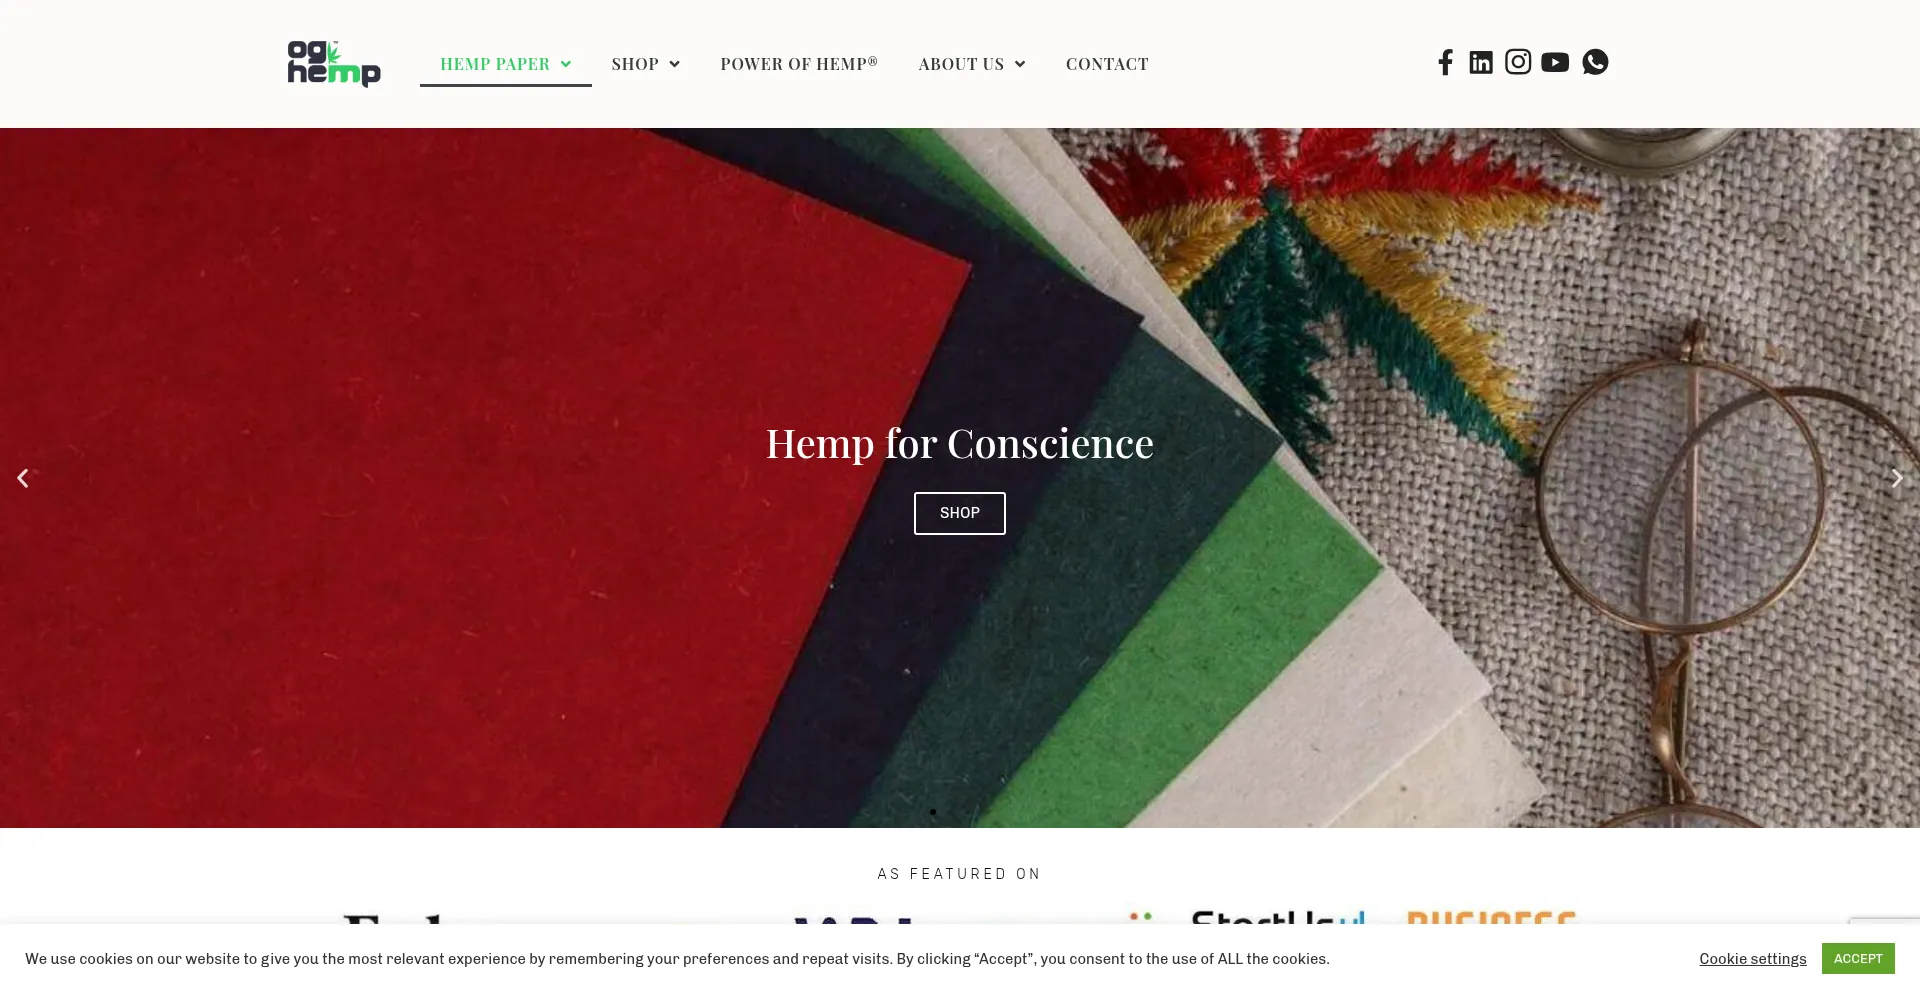
Task: Expand the Shop menu chevron
Action: 675,64
